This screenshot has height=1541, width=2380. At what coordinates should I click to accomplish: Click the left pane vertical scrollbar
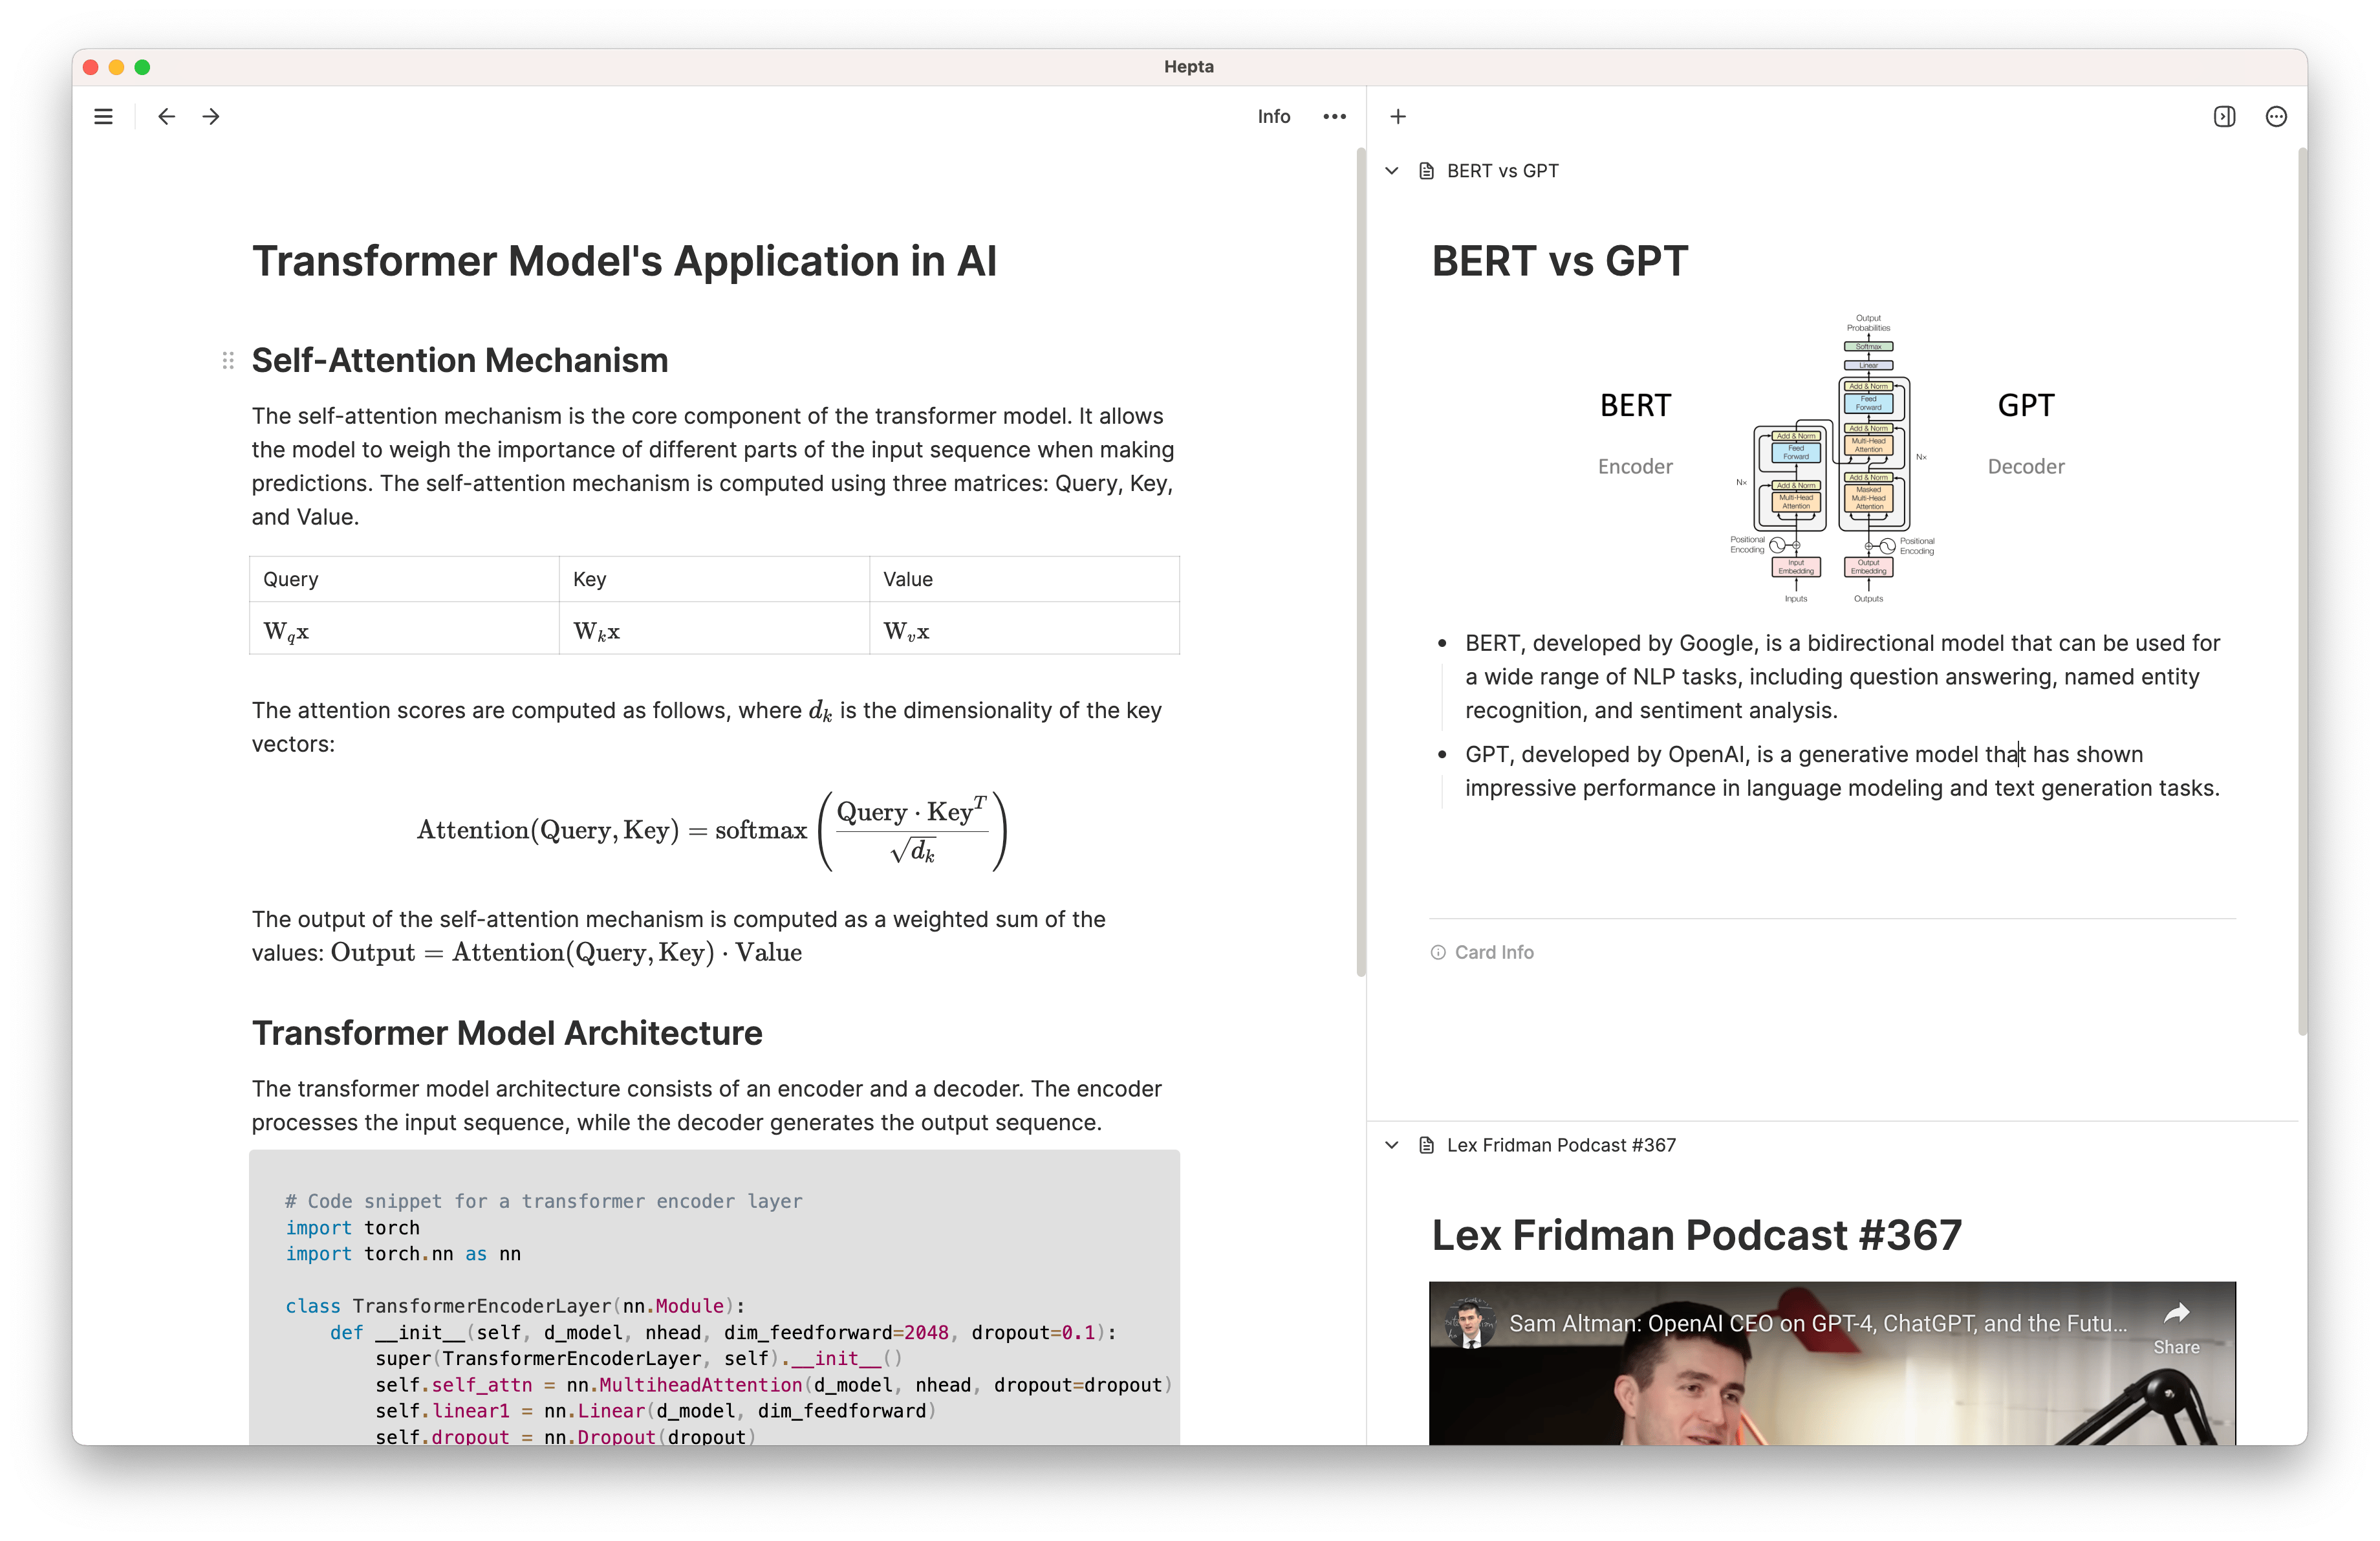pyautogui.click(x=1361, y=562)
